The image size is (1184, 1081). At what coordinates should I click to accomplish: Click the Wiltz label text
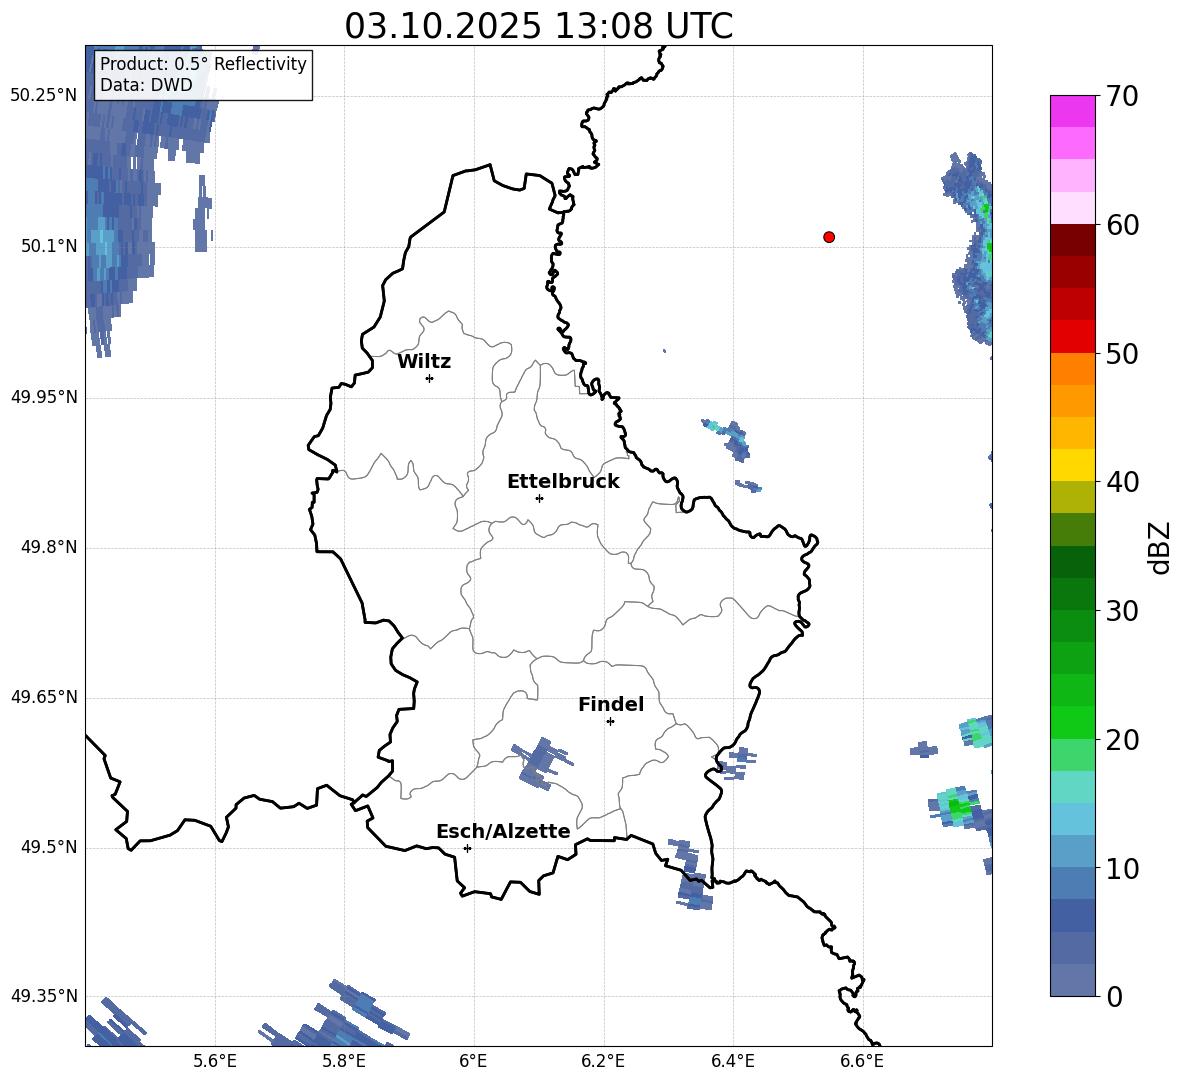click(x=424, y=362)
